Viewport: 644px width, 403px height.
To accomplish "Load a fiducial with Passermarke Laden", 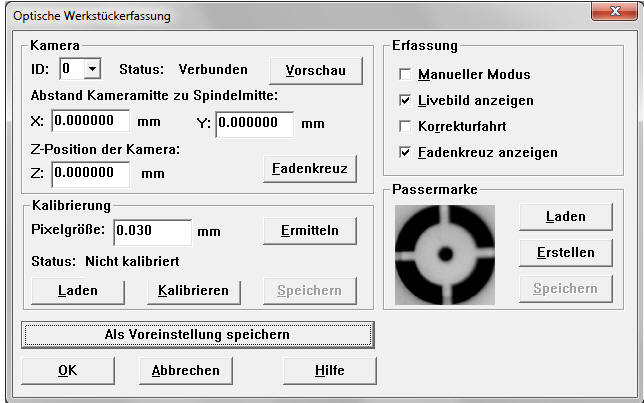I will (x=565, y=216).
